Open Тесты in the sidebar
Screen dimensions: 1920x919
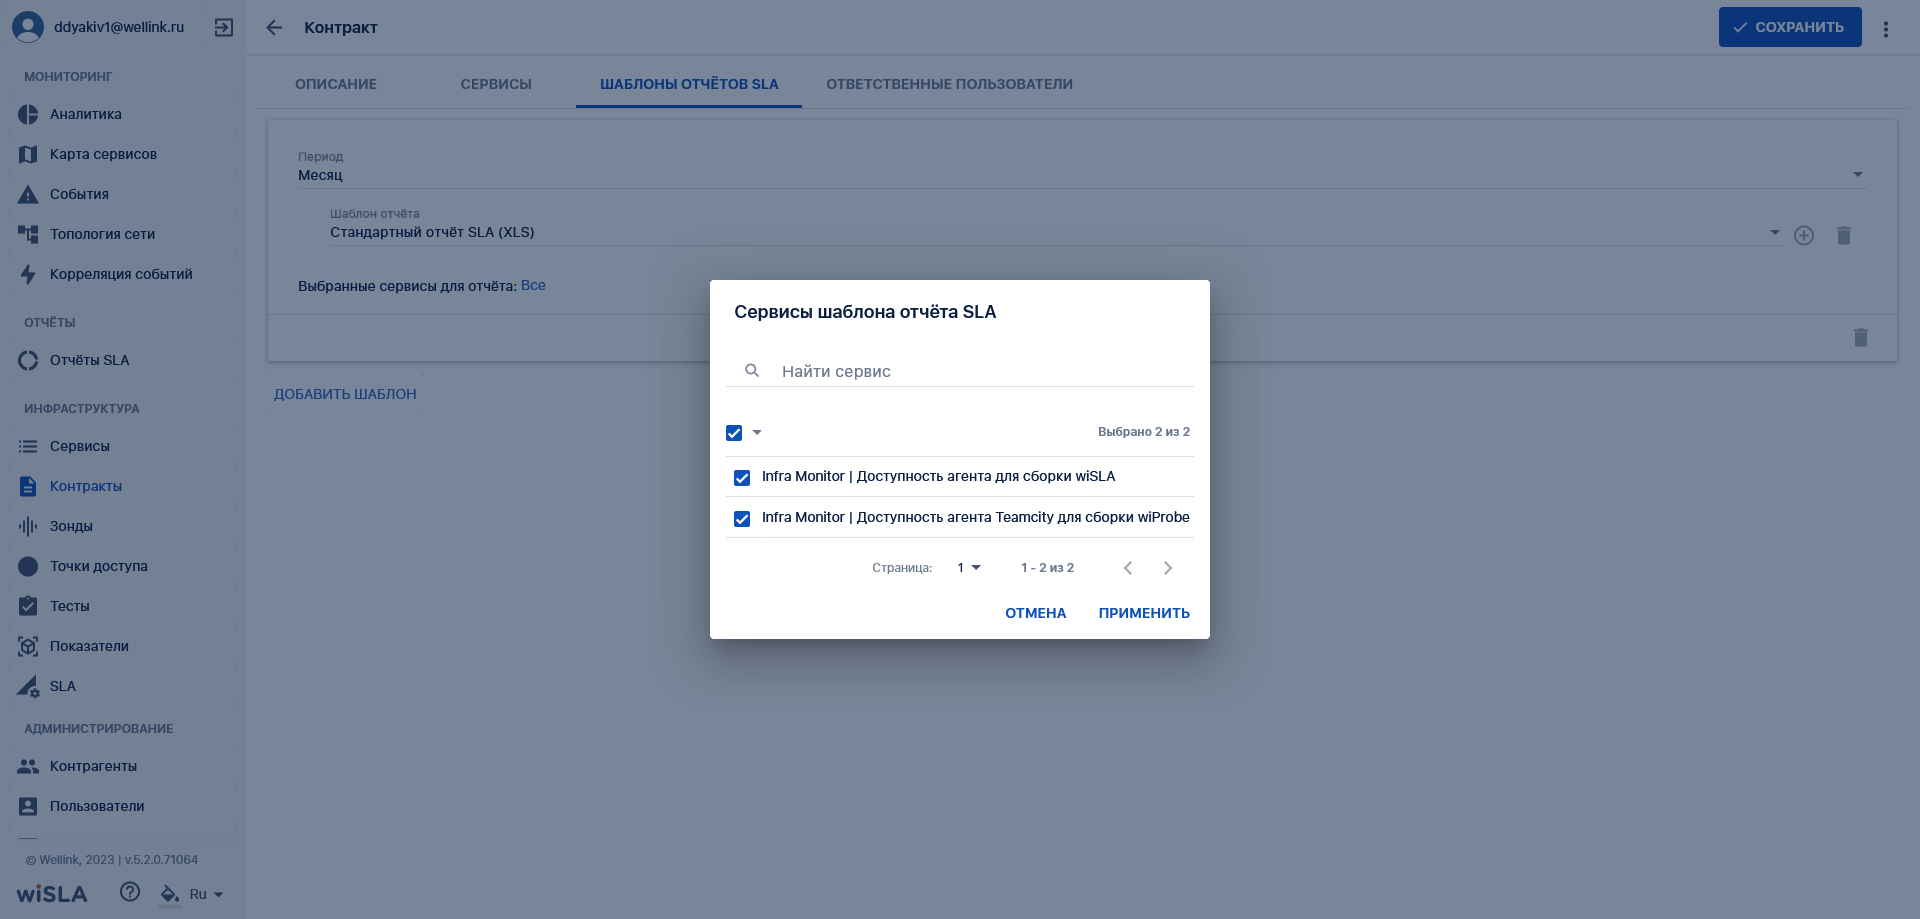pyautogui.click(x=122, y=606)
